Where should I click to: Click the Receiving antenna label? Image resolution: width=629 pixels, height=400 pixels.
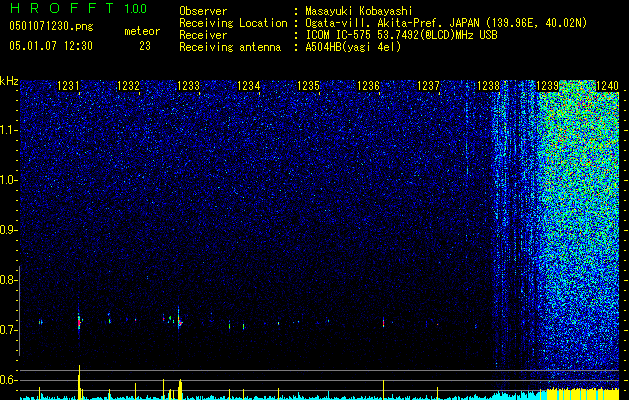(230, 47)
